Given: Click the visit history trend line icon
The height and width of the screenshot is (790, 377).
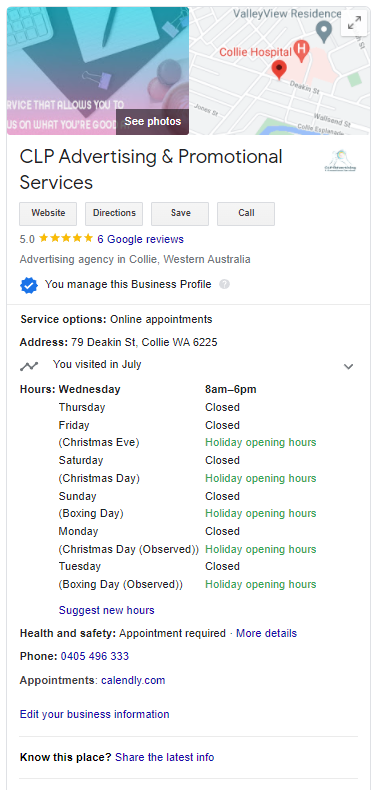Looking at the screenshot, I should click(x=29, y=366).
